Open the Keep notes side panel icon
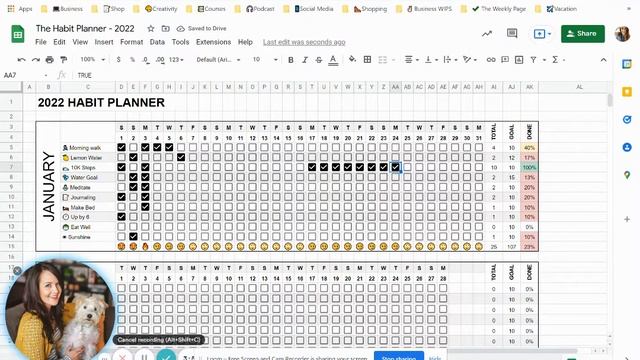Viewport: 640px width, 360px height. 627,92
